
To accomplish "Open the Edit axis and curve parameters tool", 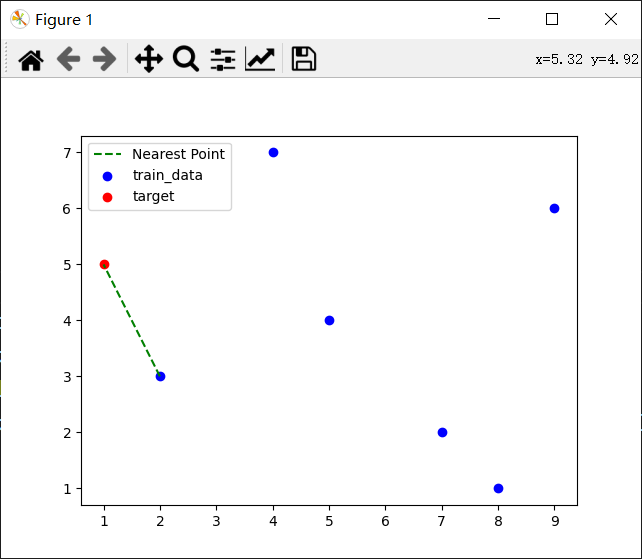I will tap(260, 59).
